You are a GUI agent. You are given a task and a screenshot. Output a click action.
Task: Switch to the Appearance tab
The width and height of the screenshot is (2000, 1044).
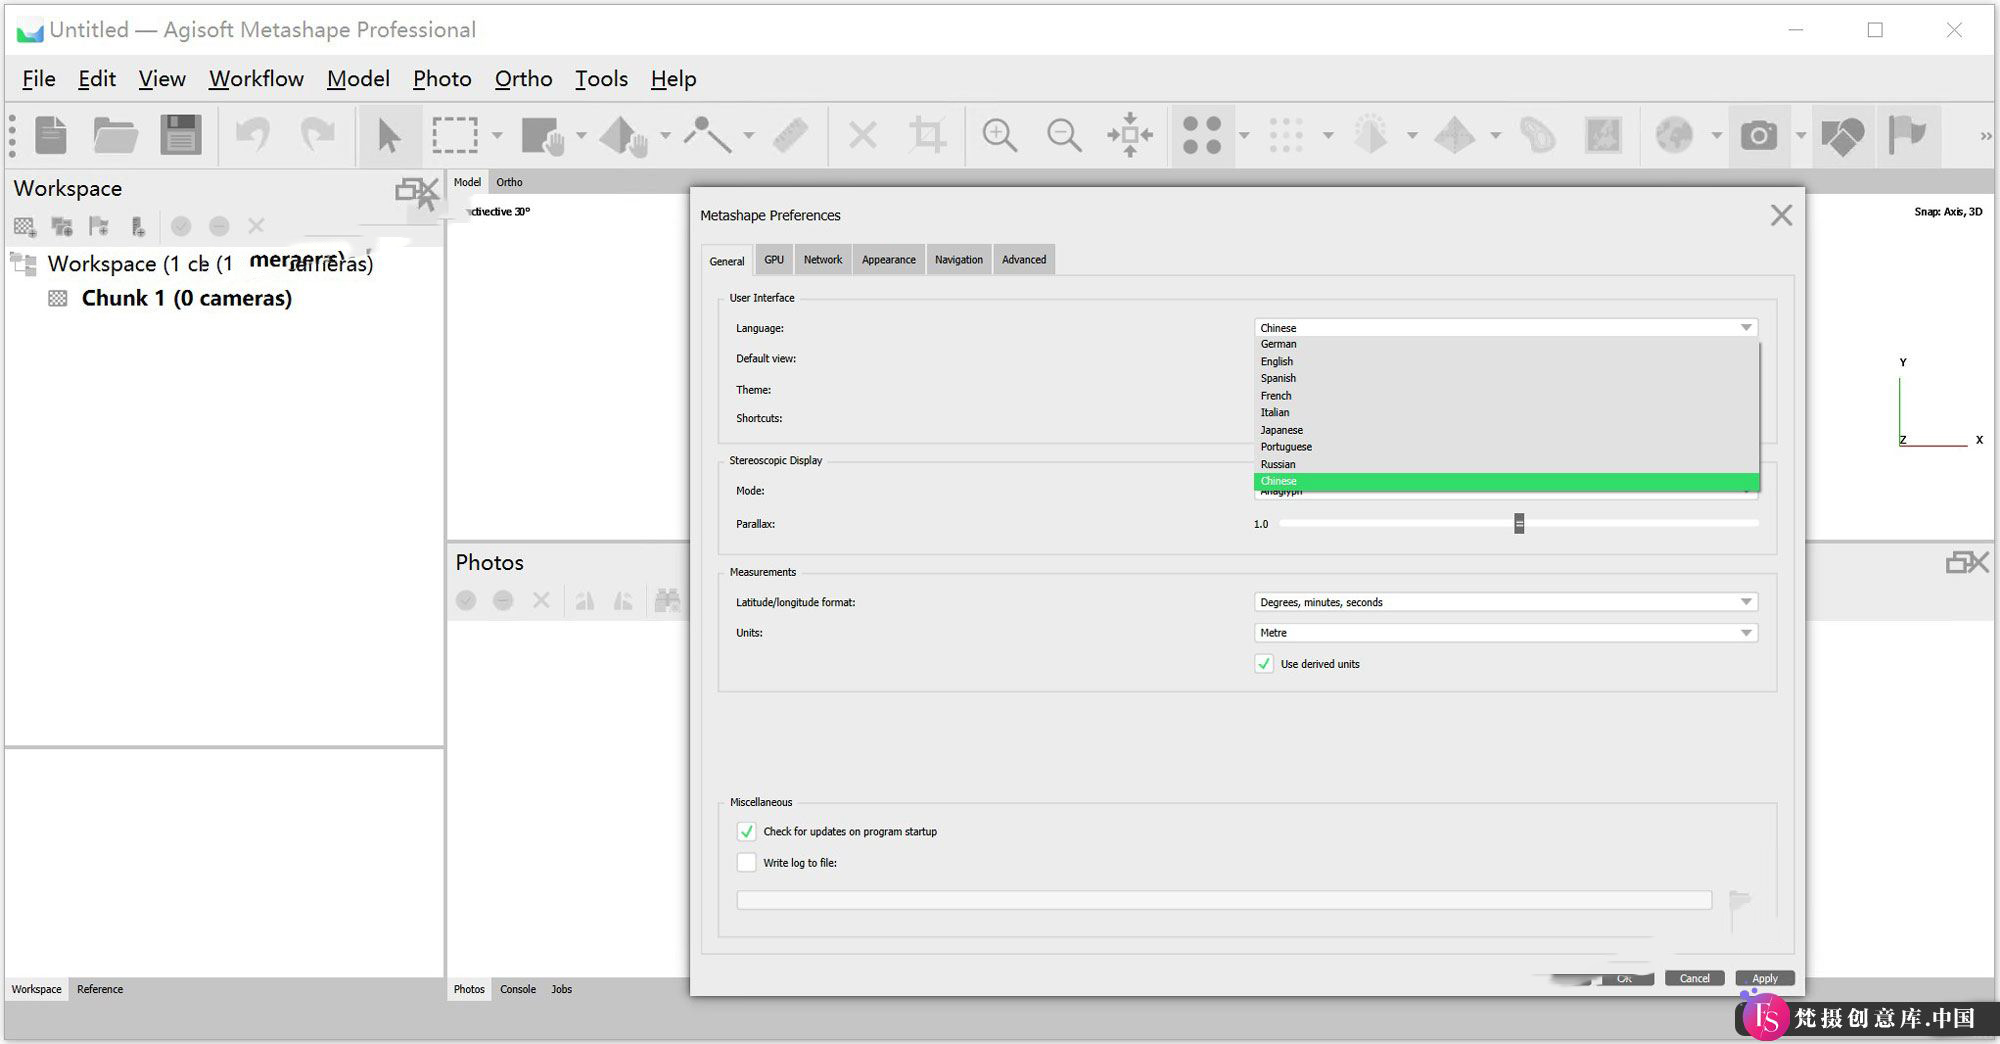tap(888, 260)
